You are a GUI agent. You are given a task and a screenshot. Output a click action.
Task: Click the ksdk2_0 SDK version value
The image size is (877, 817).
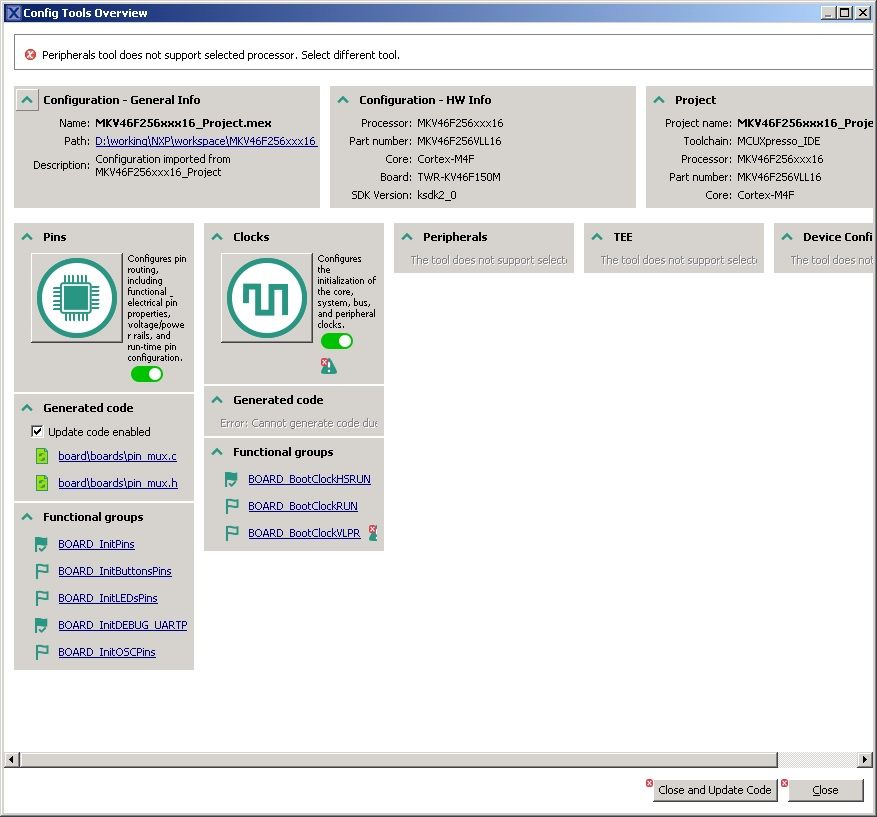[437, 195]
